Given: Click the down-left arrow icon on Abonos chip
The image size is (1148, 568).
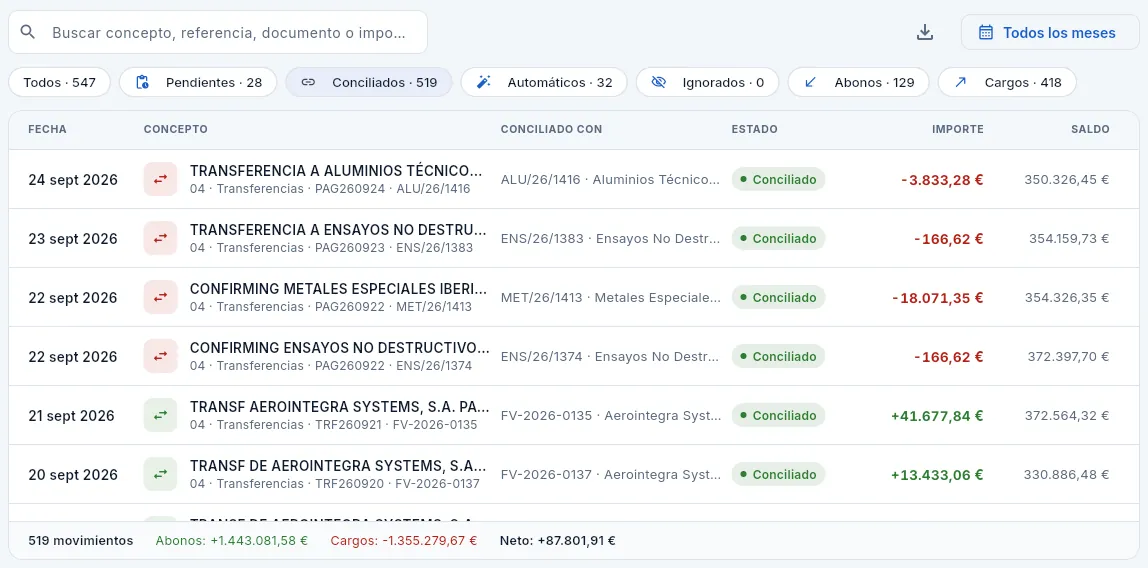Looking at the screenshot, I should click(x=810, y=83).
